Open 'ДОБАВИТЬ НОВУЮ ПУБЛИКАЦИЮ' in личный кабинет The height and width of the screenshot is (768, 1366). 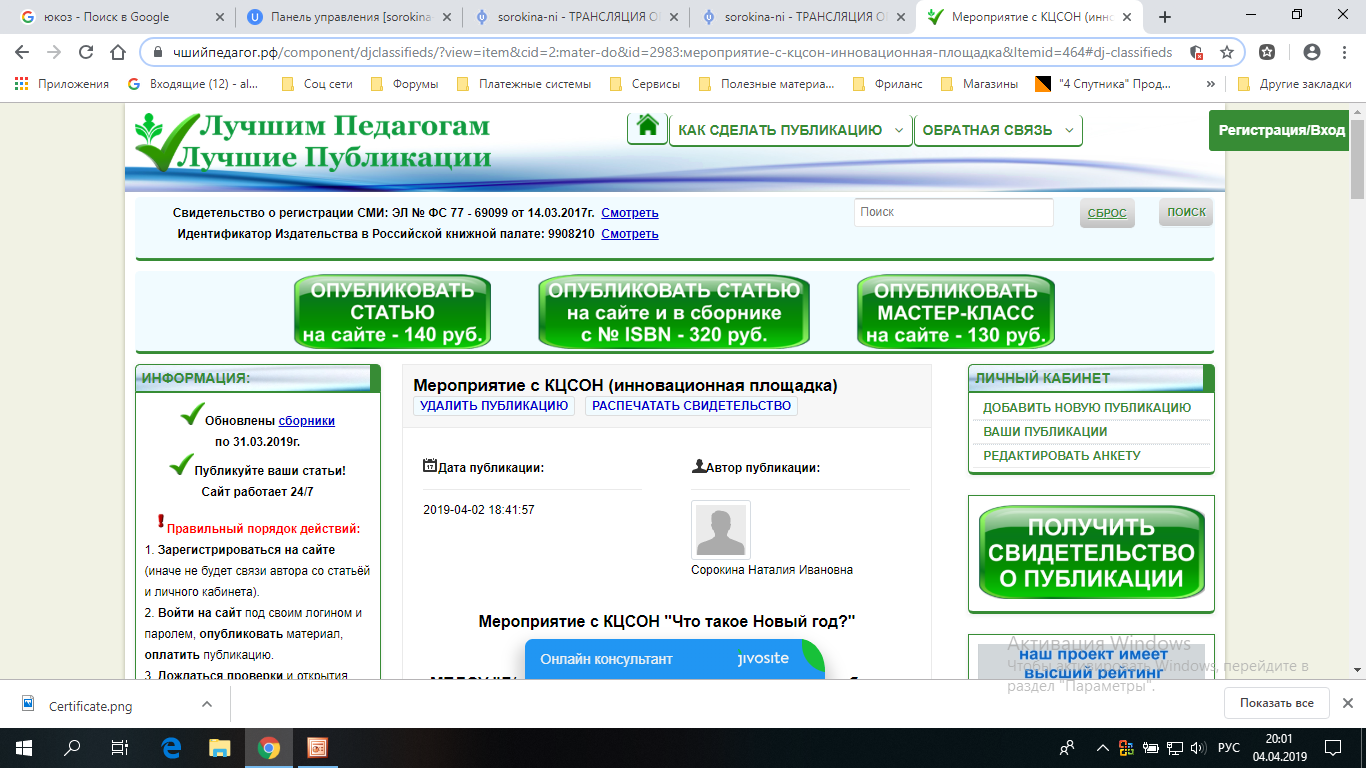click(1087, 408)
